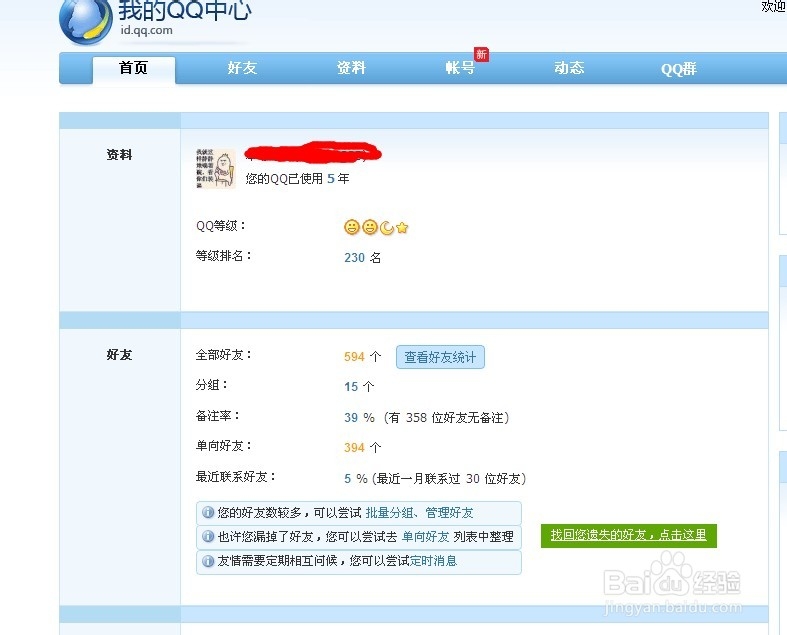The width and height of the screenshot is (787, 635).
Task: Open the QQ群 navigation tab
Action: (x=679, y=69)
